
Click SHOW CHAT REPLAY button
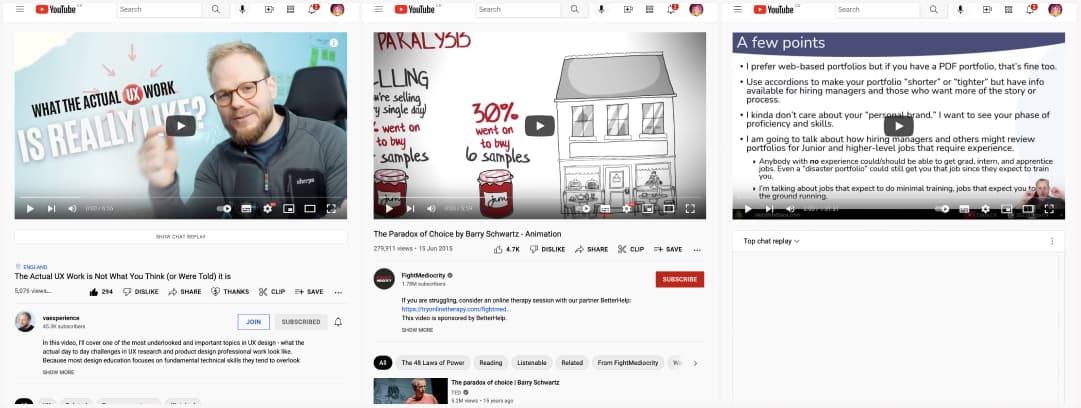coord(181,236)
